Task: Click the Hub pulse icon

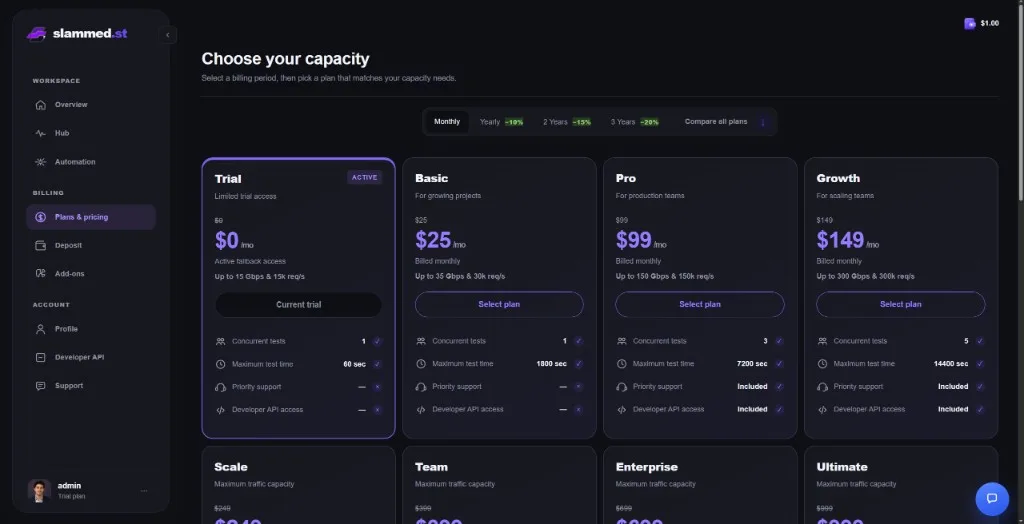Action: tap(40, 133)
